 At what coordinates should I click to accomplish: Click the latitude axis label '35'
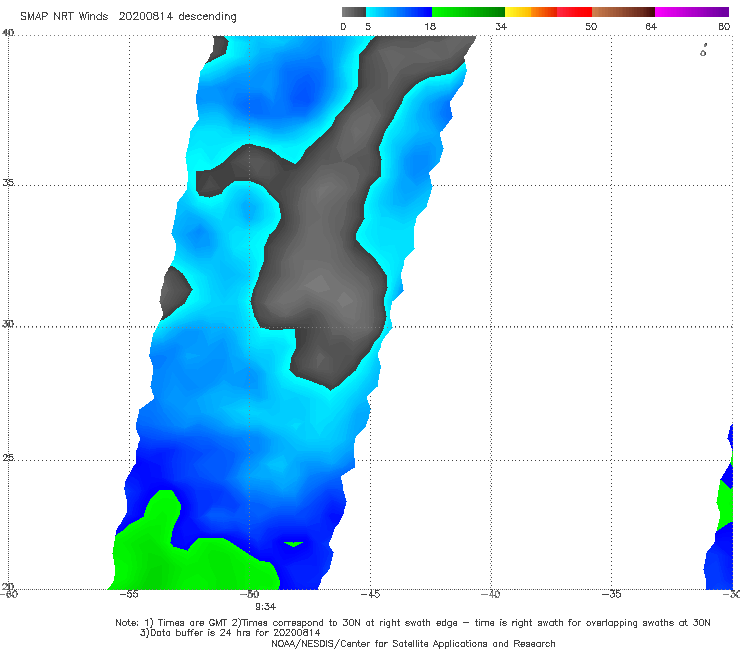coord(8,182)
